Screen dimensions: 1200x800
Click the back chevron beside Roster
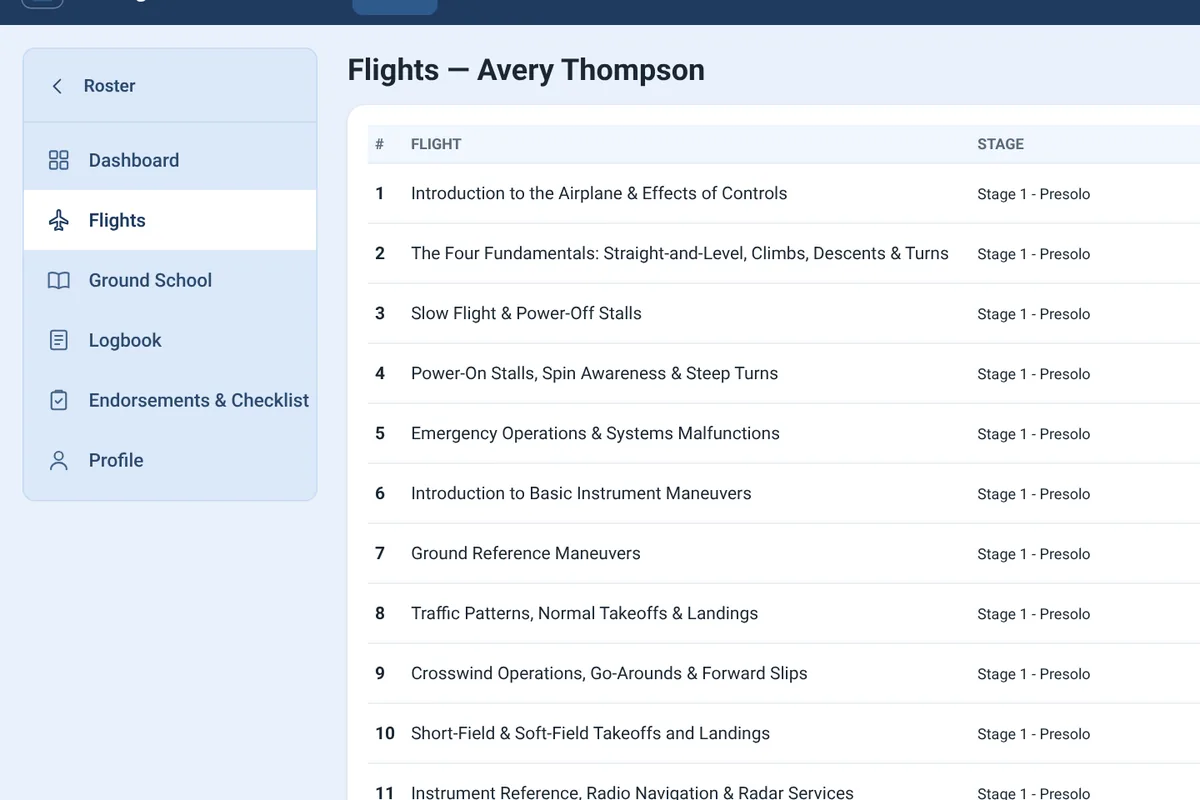[x=57, y=86]
